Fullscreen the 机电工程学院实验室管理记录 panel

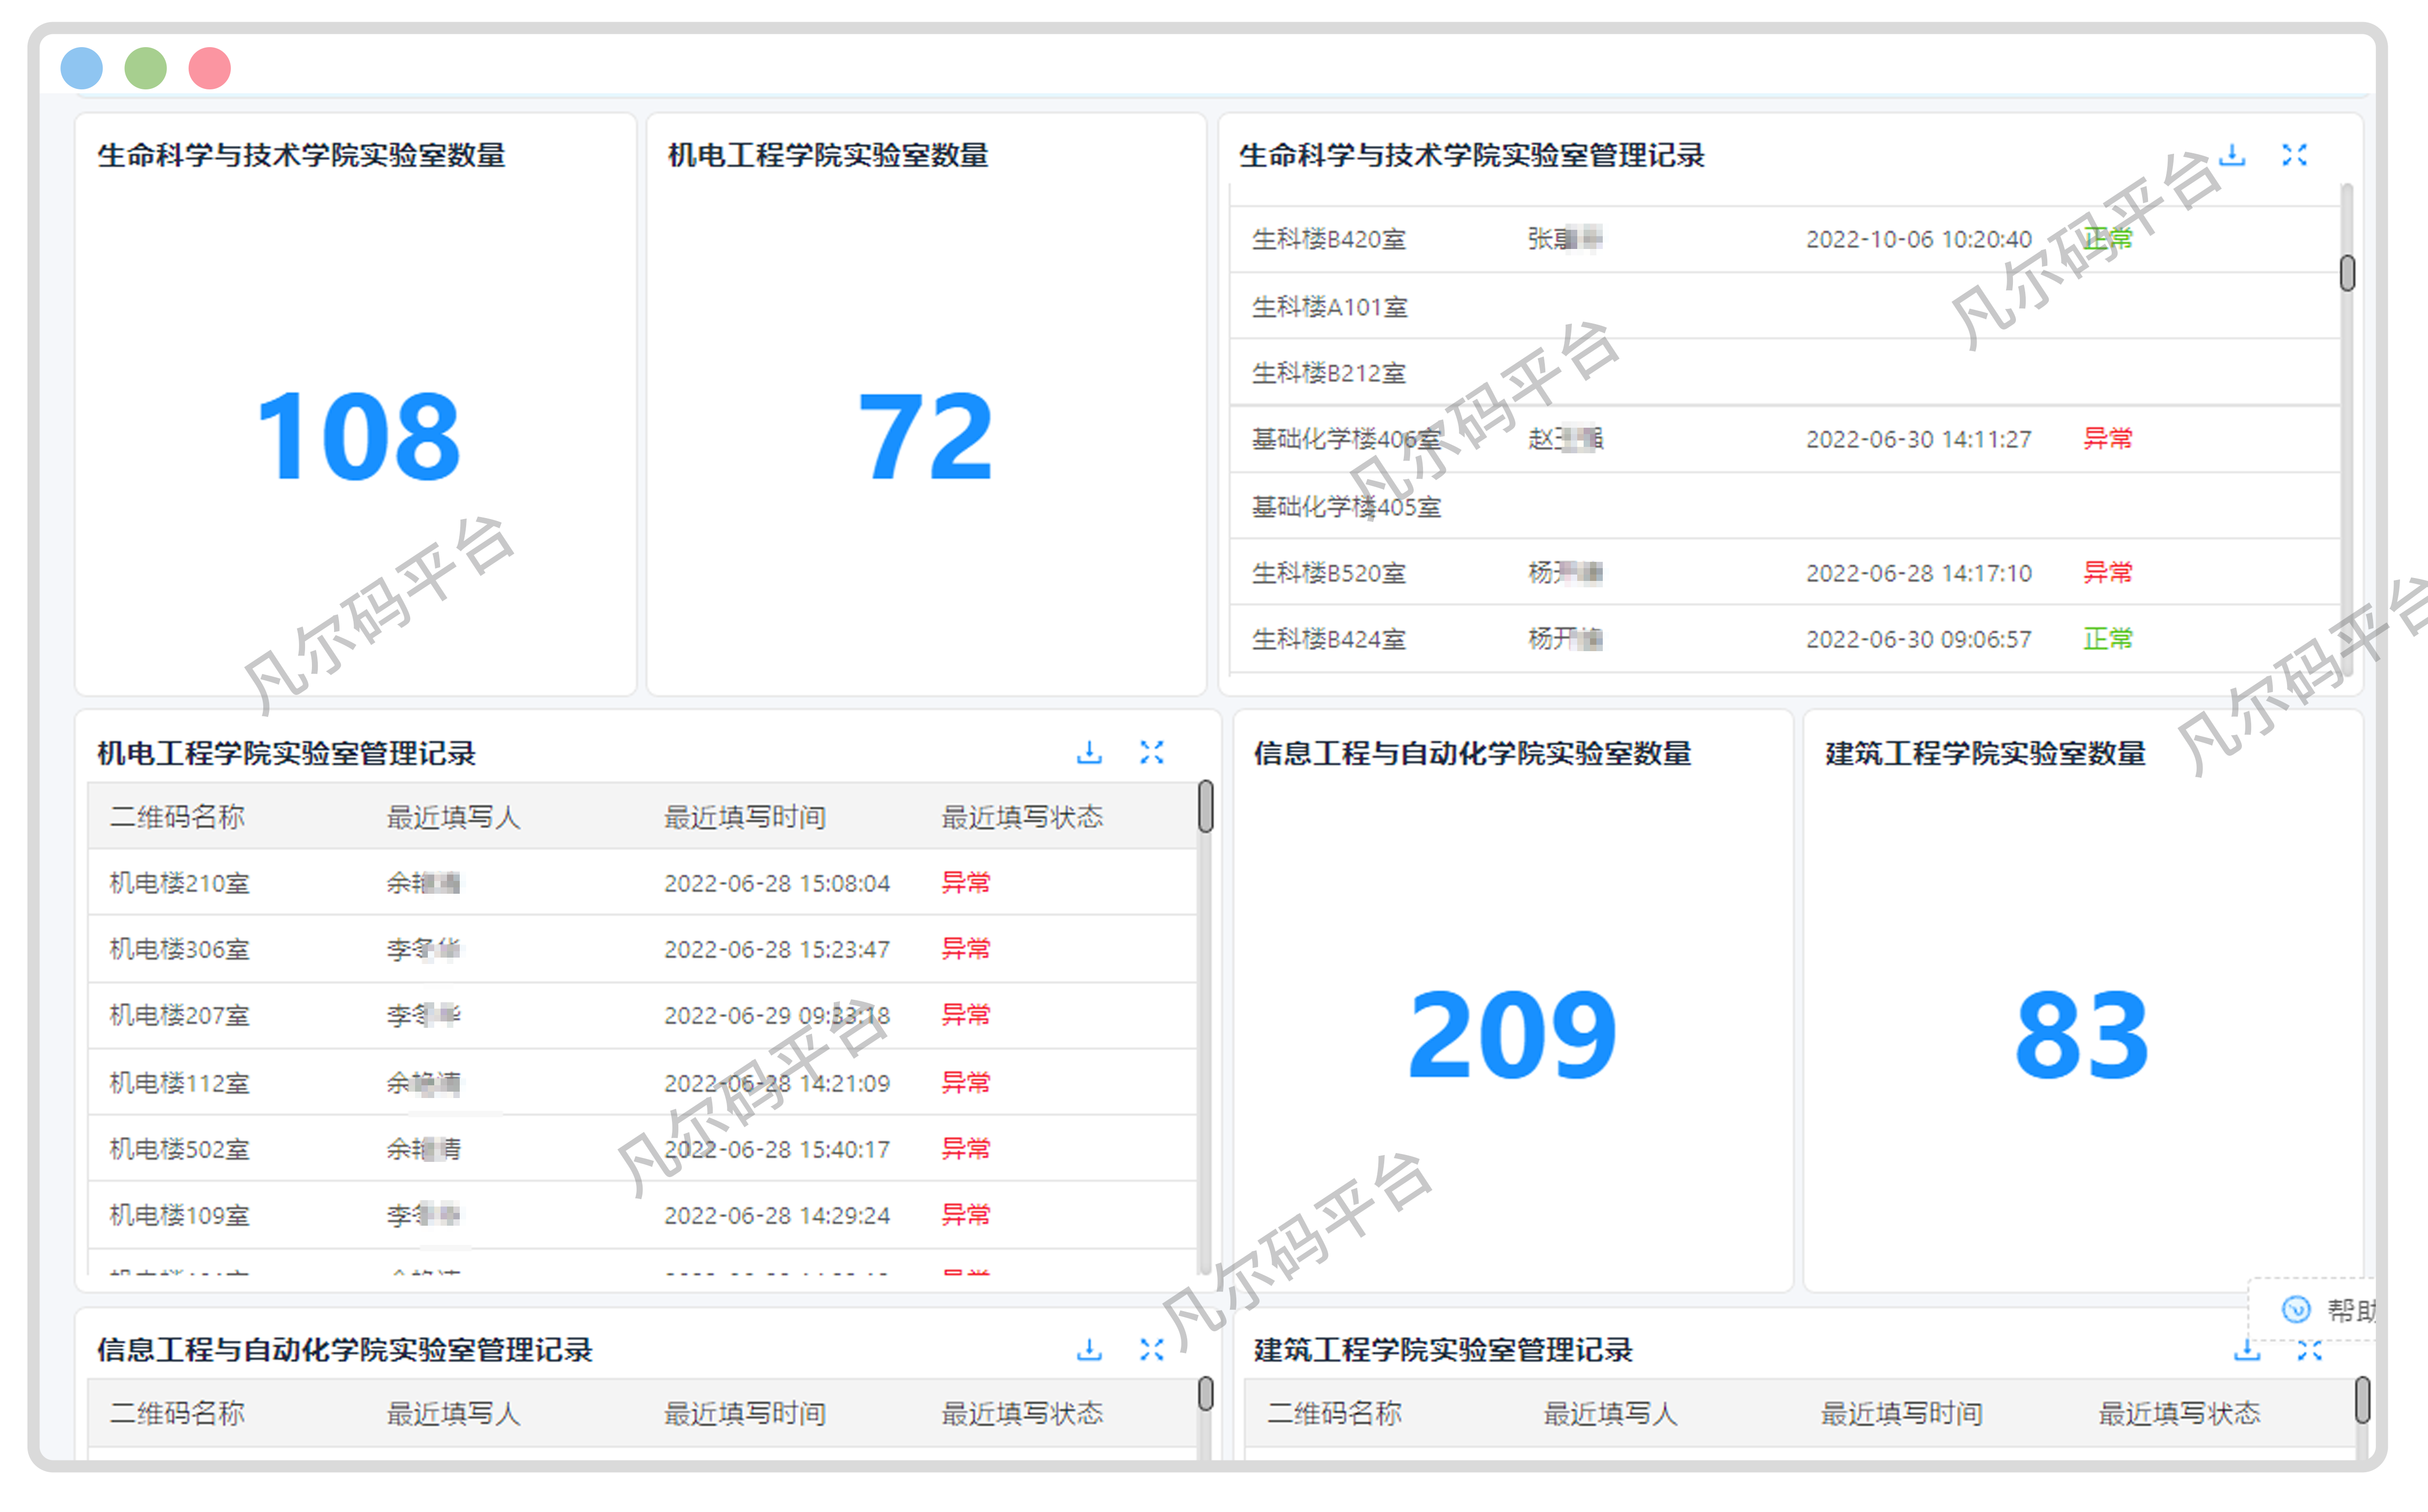[1153, 752]
